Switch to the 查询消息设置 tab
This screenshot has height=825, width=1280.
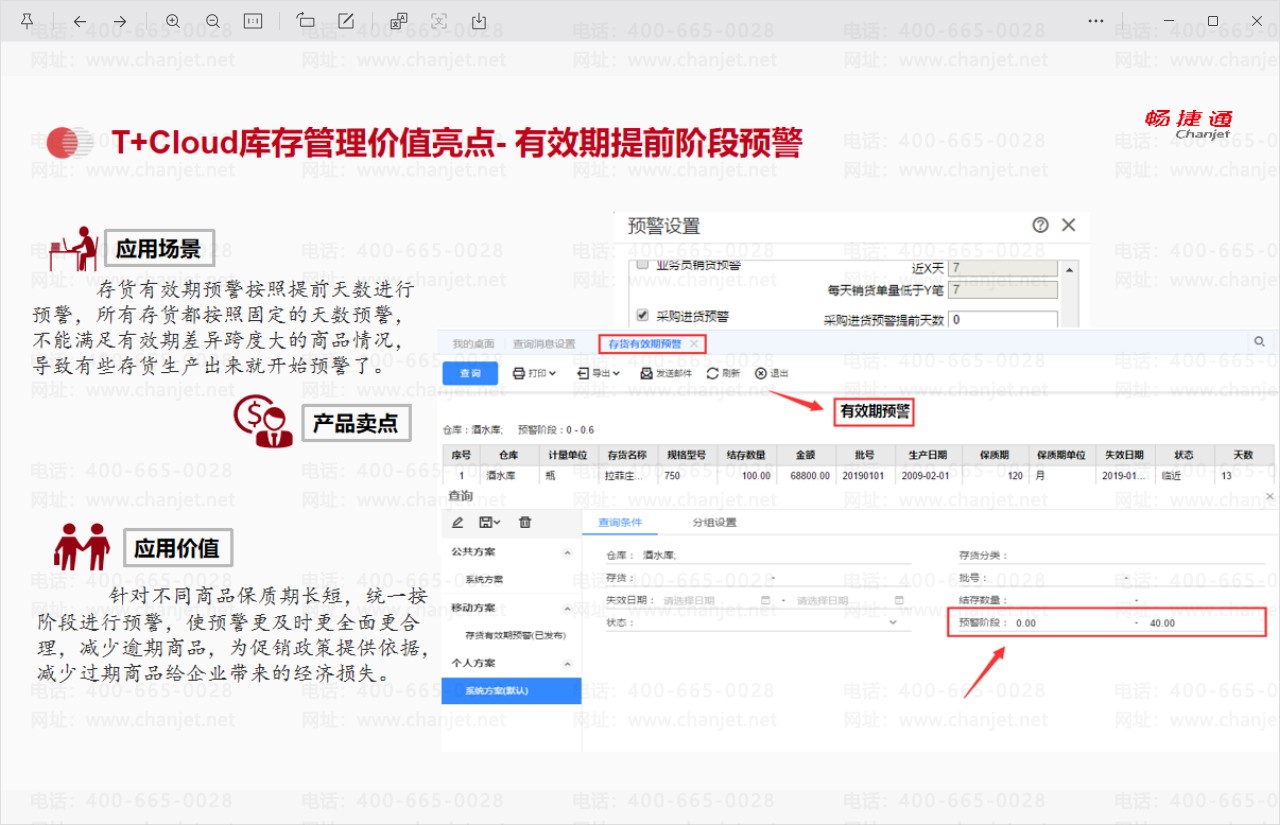(x=544, y=344)
